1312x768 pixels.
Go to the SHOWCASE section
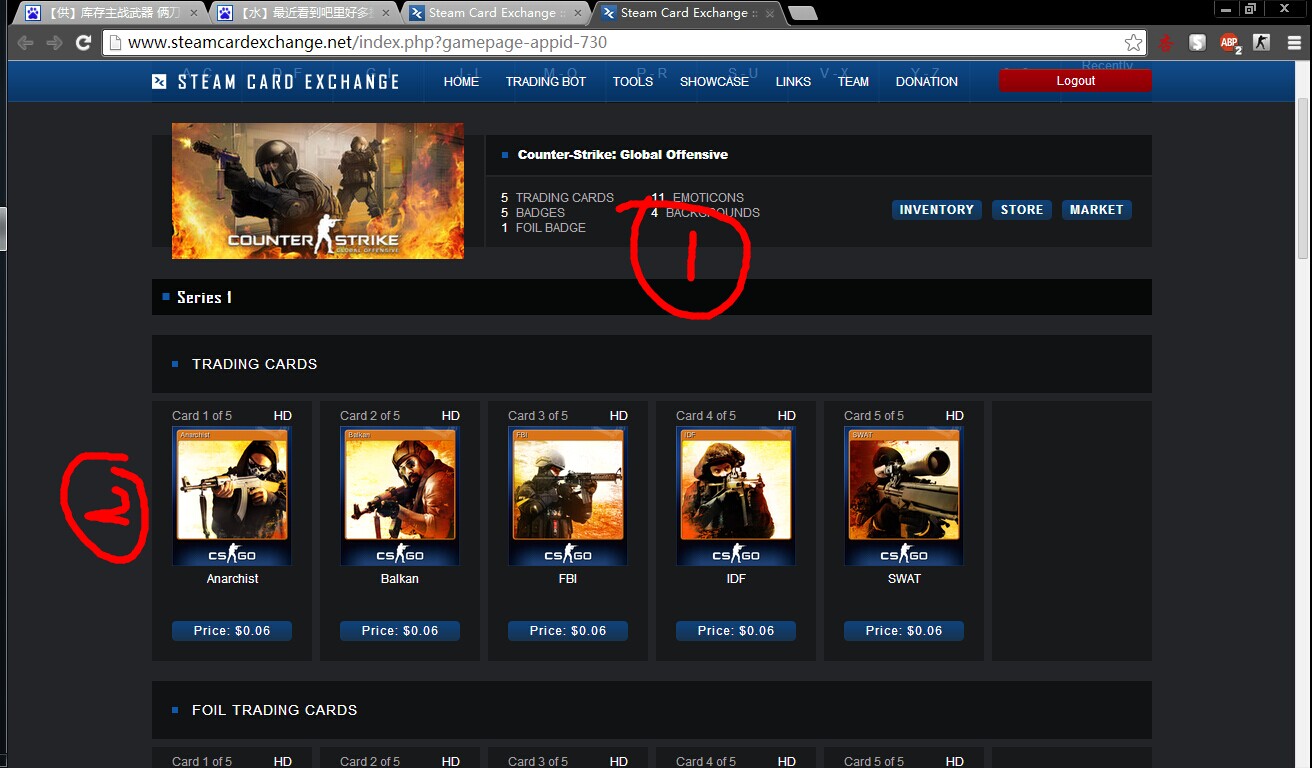714,82
